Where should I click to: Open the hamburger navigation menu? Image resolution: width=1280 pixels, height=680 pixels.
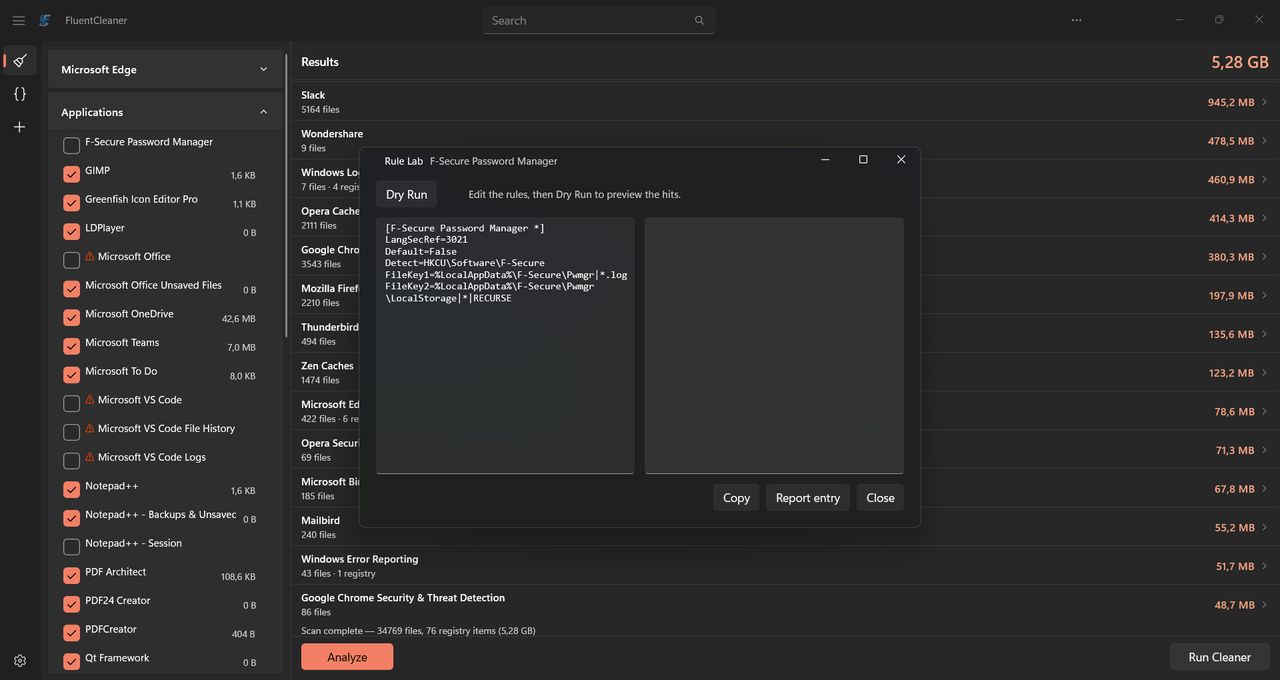[x=18, y=20]
